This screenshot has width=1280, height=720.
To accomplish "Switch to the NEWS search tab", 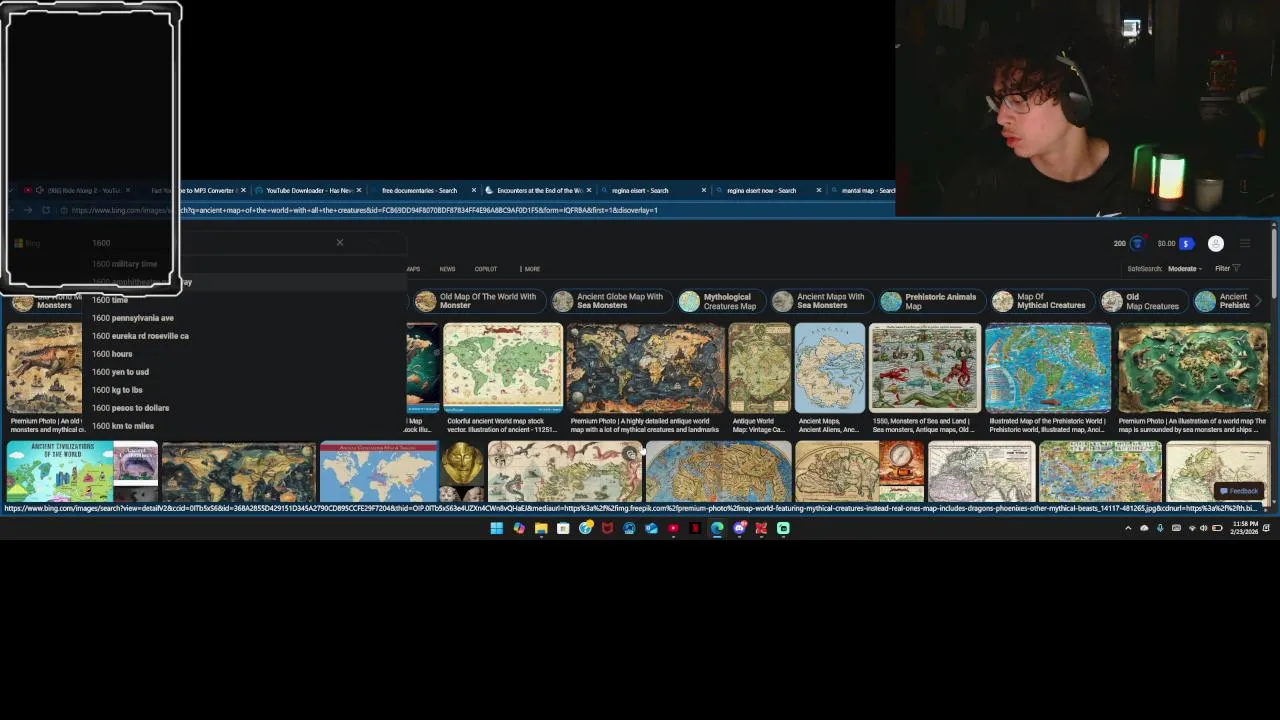I will (447, 269).
